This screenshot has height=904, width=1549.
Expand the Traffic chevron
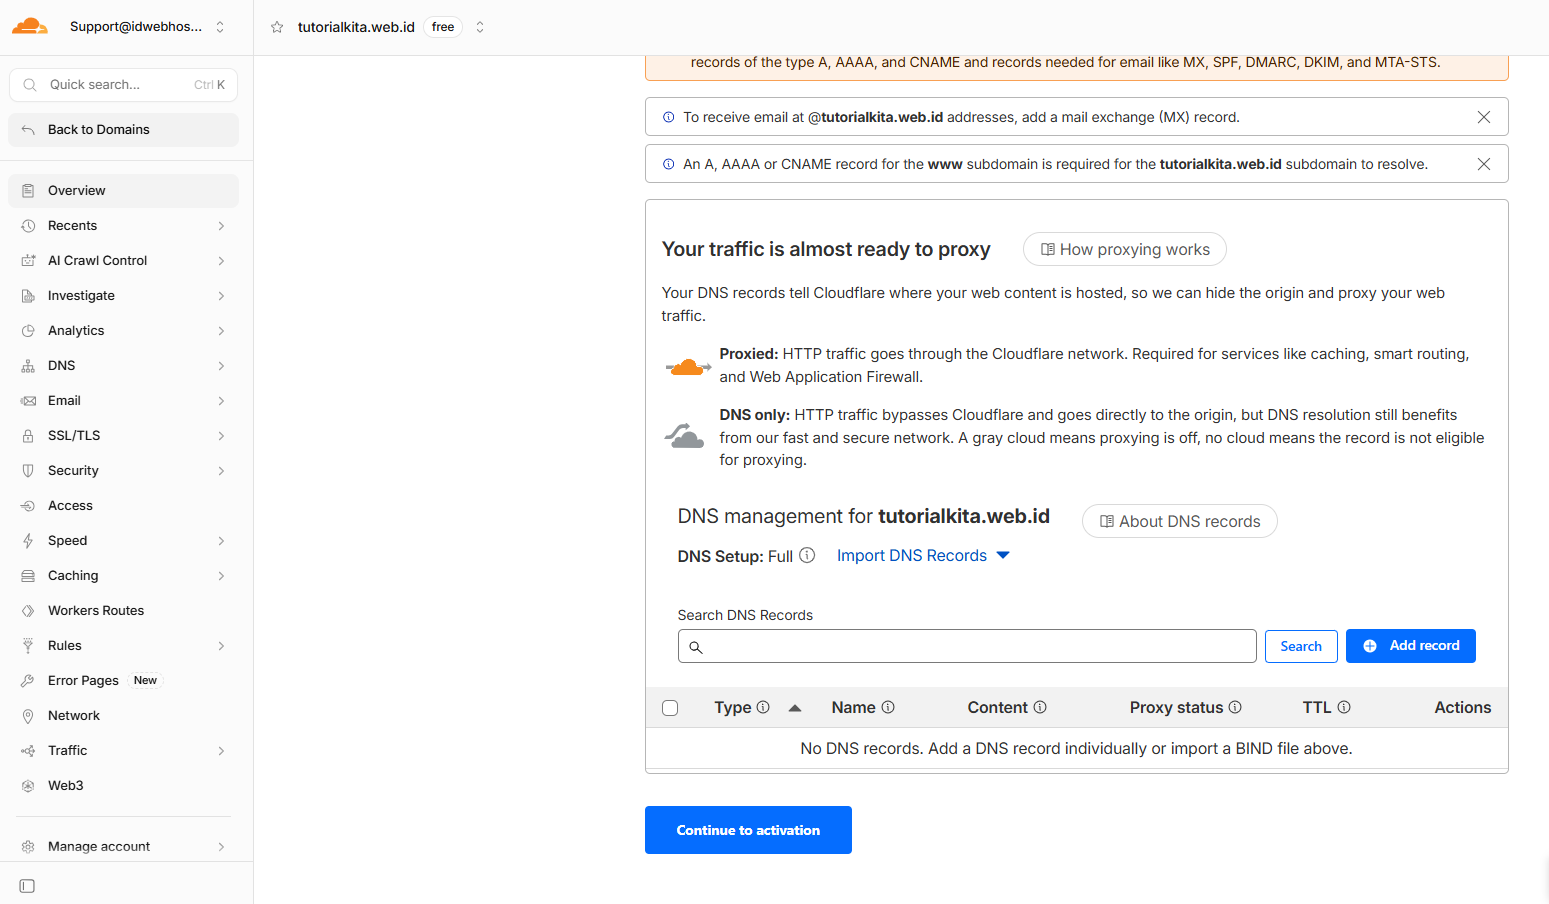(221, 751)
